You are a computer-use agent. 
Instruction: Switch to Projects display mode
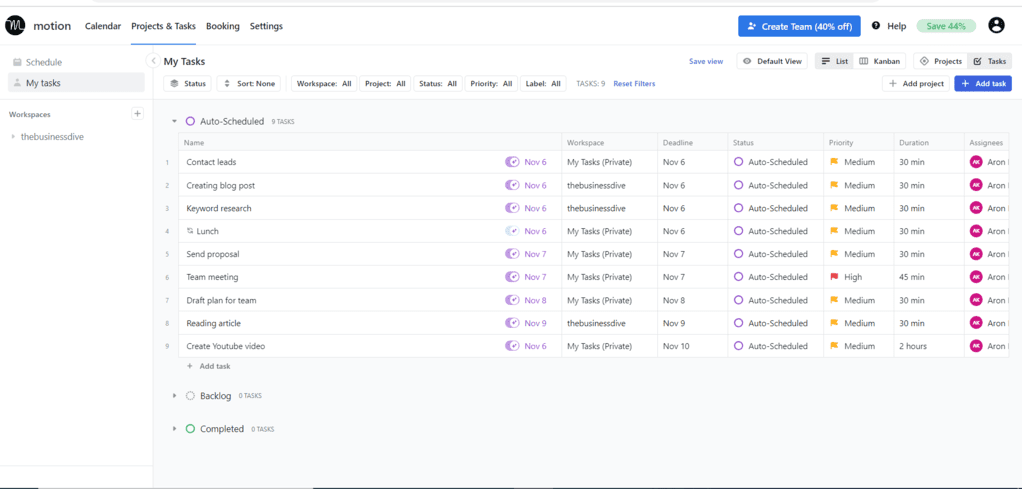coord(941,61)
